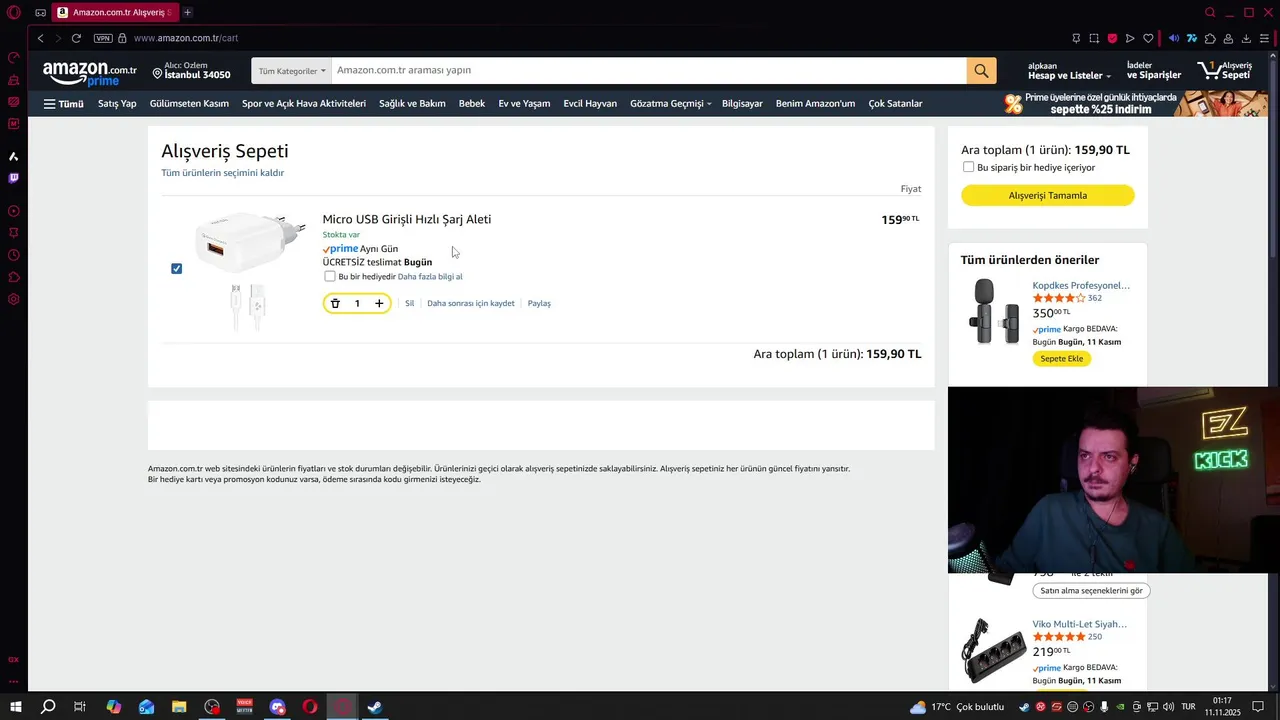Screen dimensions: 1280x720
Task: Click the site lock security icon
Action: [x=122, y=38]
